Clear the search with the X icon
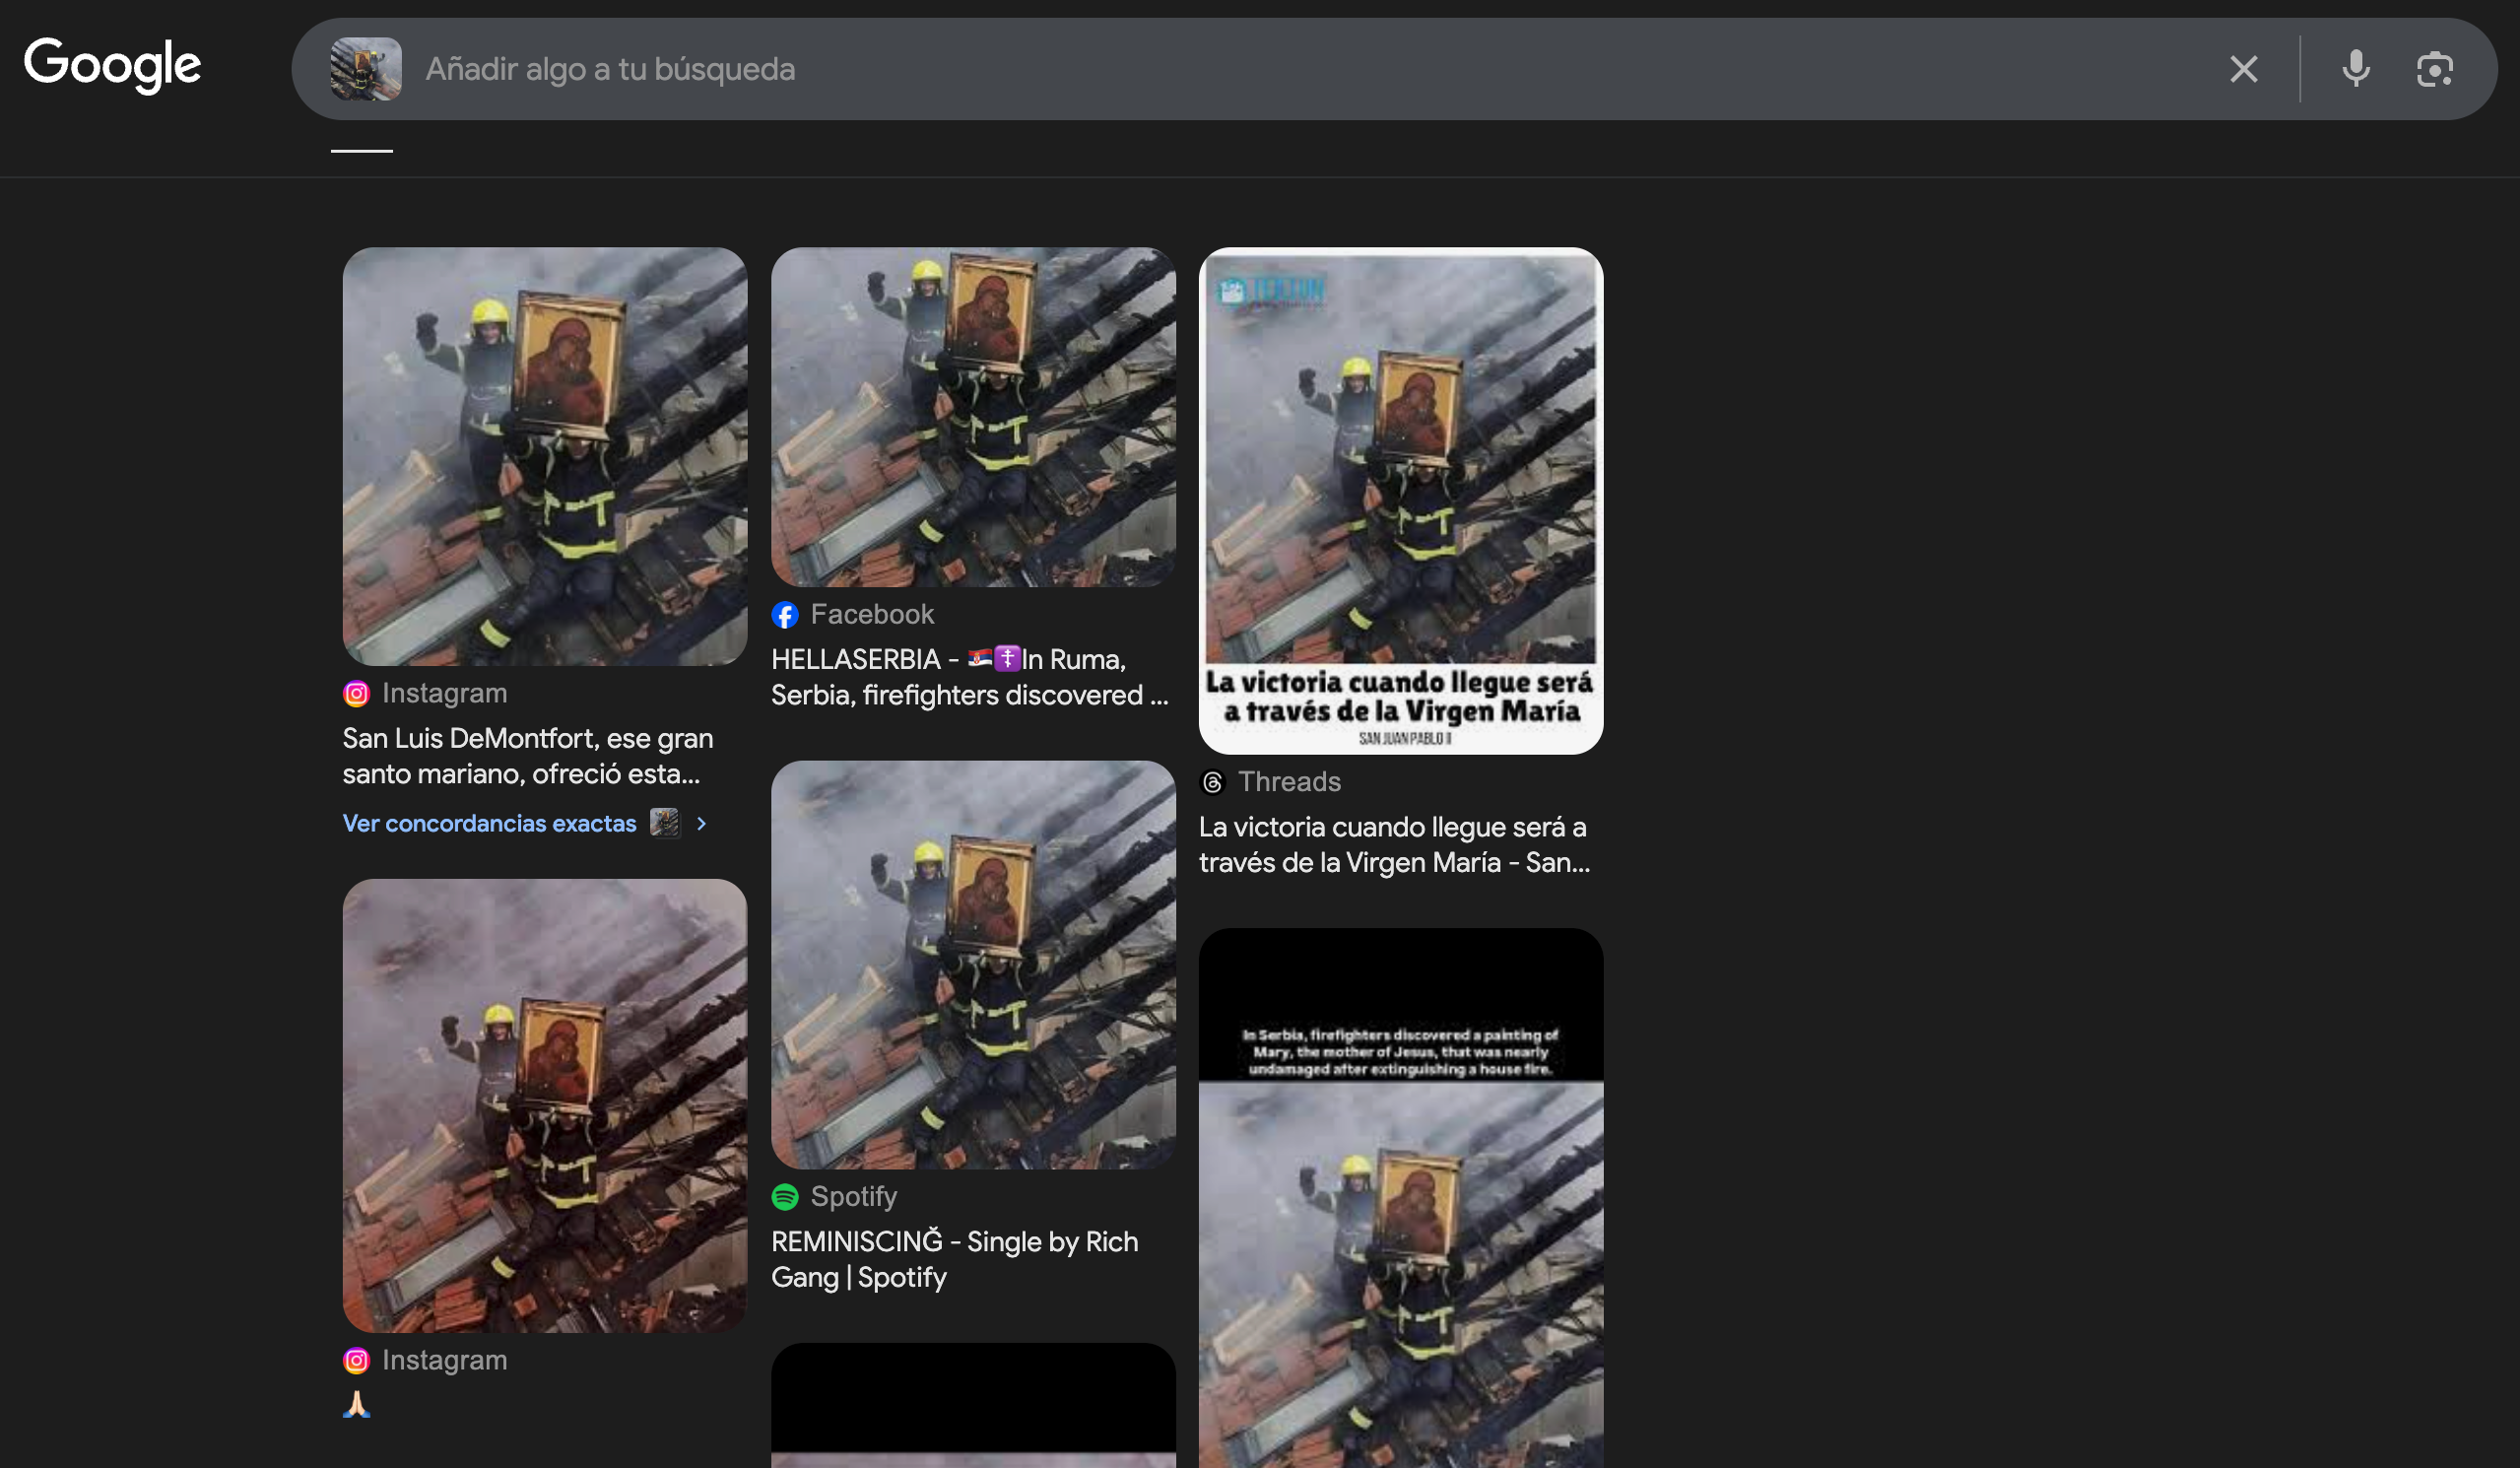 coord(2243,69)
